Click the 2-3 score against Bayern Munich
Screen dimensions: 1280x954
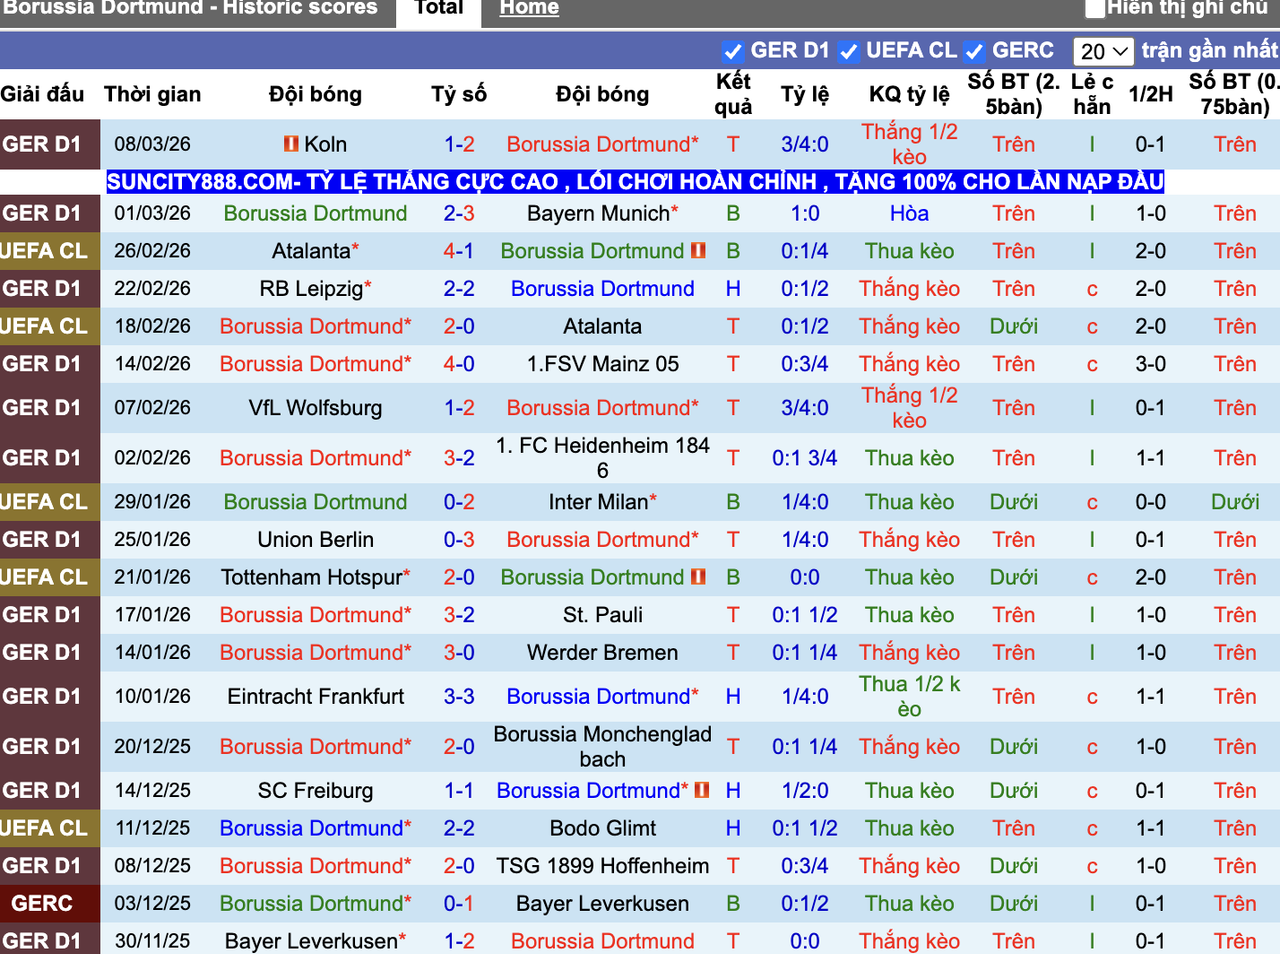click(459, 213)
